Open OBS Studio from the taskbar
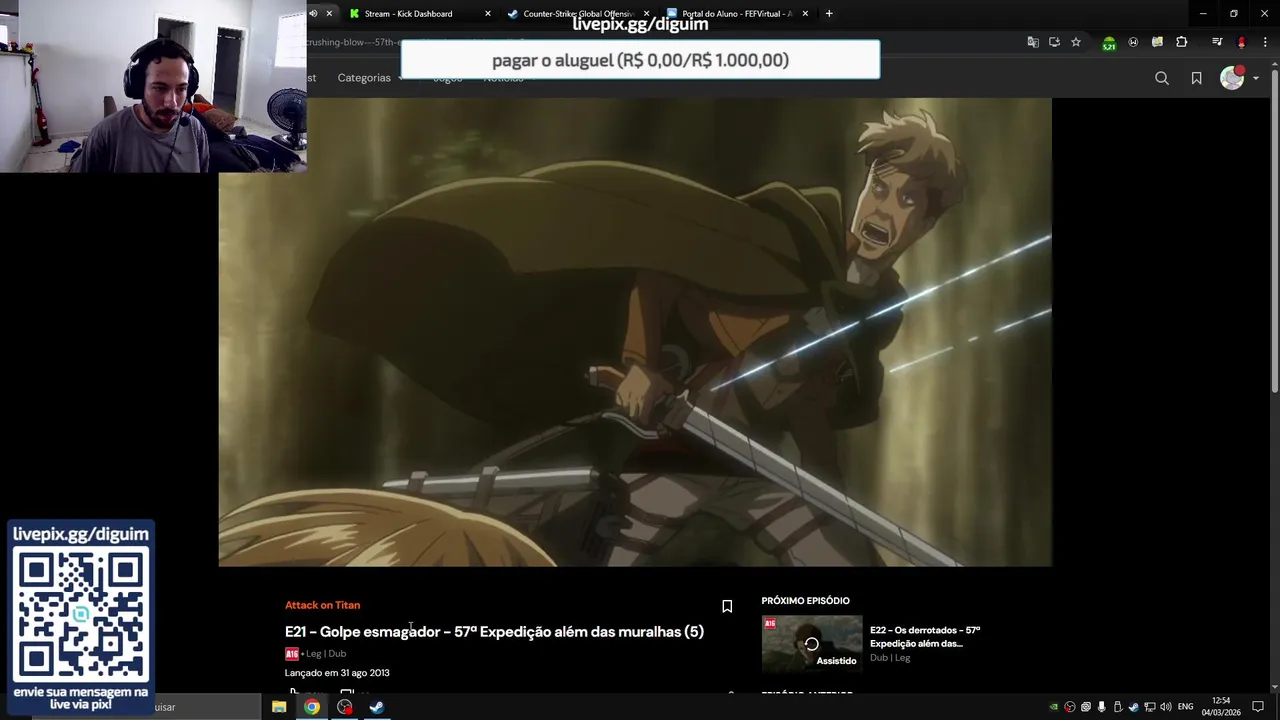Viewport: 1280px width, 720px height. tap(345, 707)
